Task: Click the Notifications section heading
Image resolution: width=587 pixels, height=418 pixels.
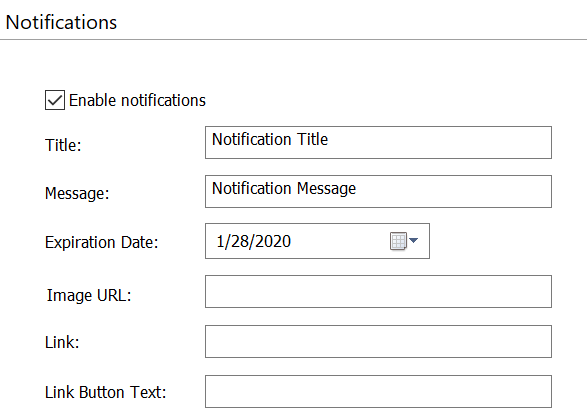Action: point(61,22)
